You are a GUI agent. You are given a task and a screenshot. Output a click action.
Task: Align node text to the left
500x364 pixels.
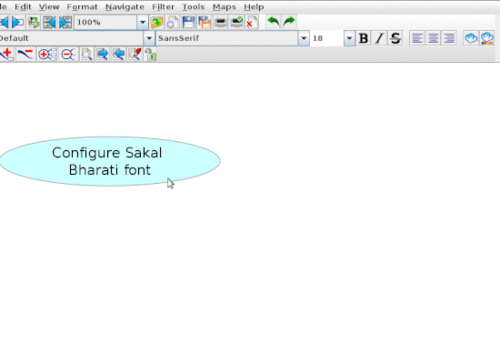point(417,38)
